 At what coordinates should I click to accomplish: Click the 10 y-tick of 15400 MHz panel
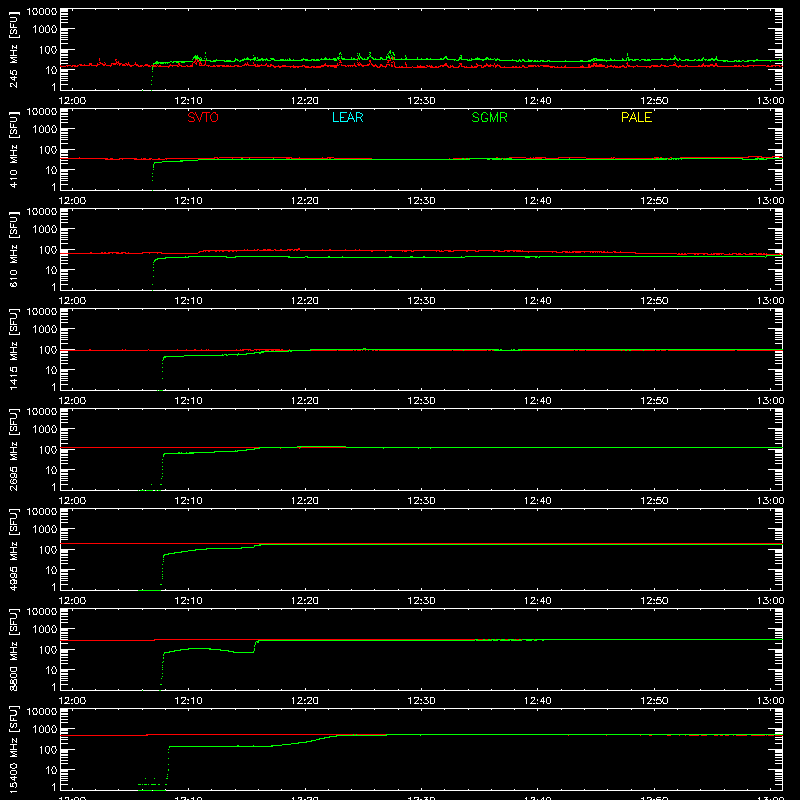[x=51, y=770]
